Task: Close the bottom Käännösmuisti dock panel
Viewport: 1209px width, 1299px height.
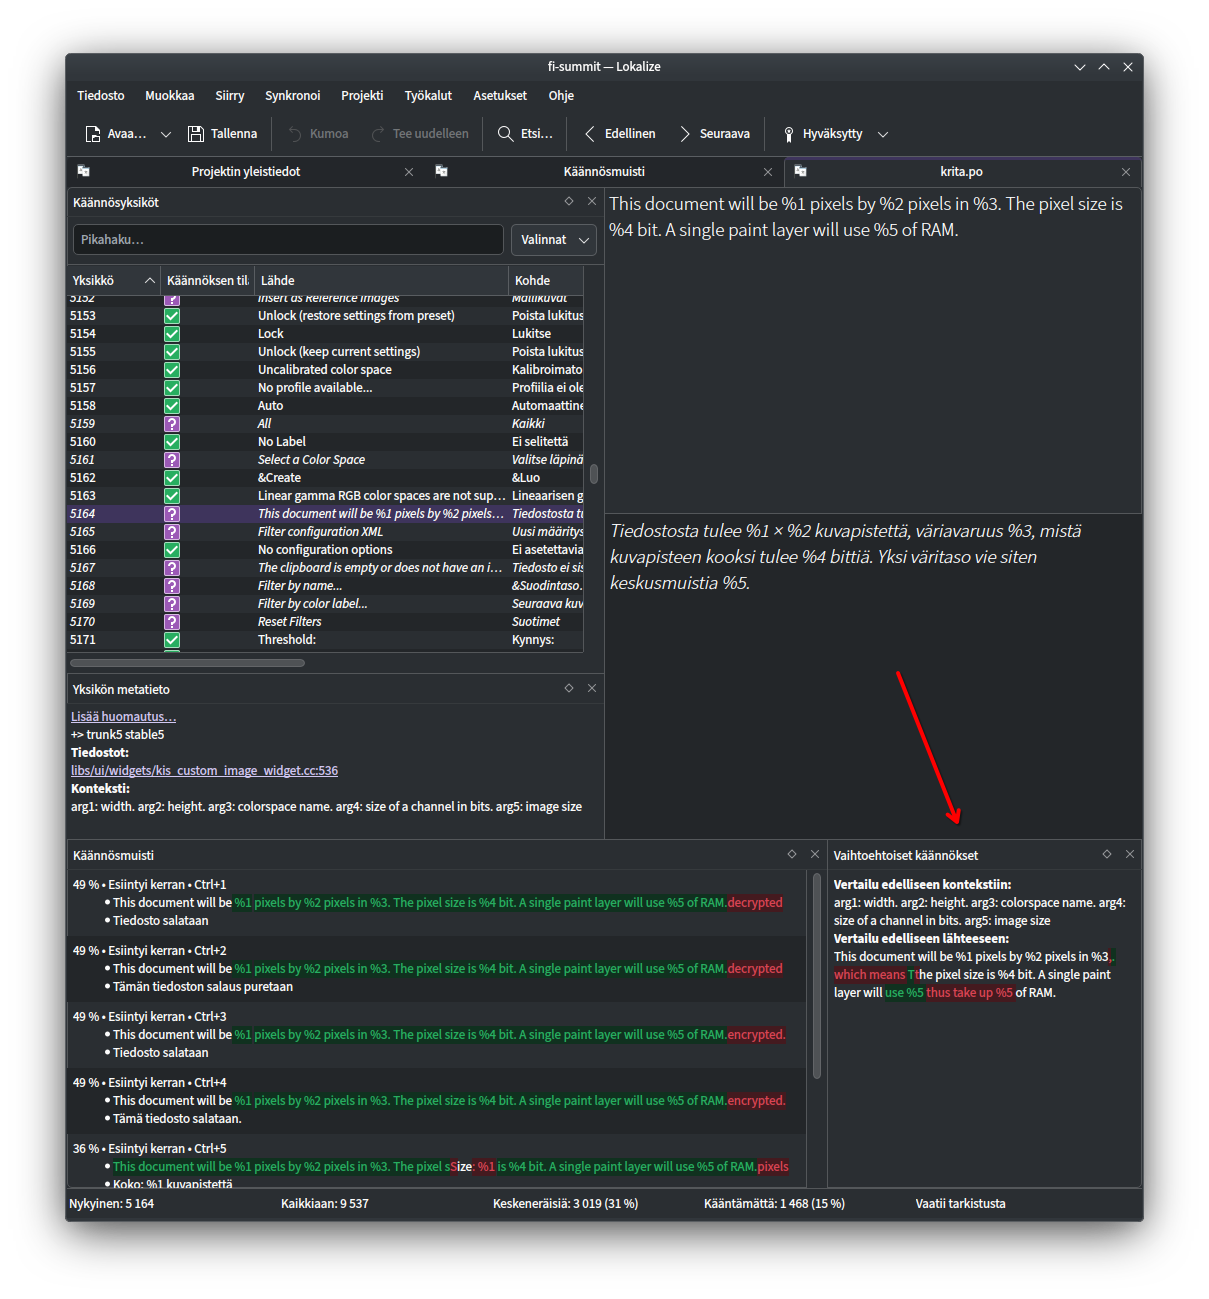Action: [x=815, y=855]
